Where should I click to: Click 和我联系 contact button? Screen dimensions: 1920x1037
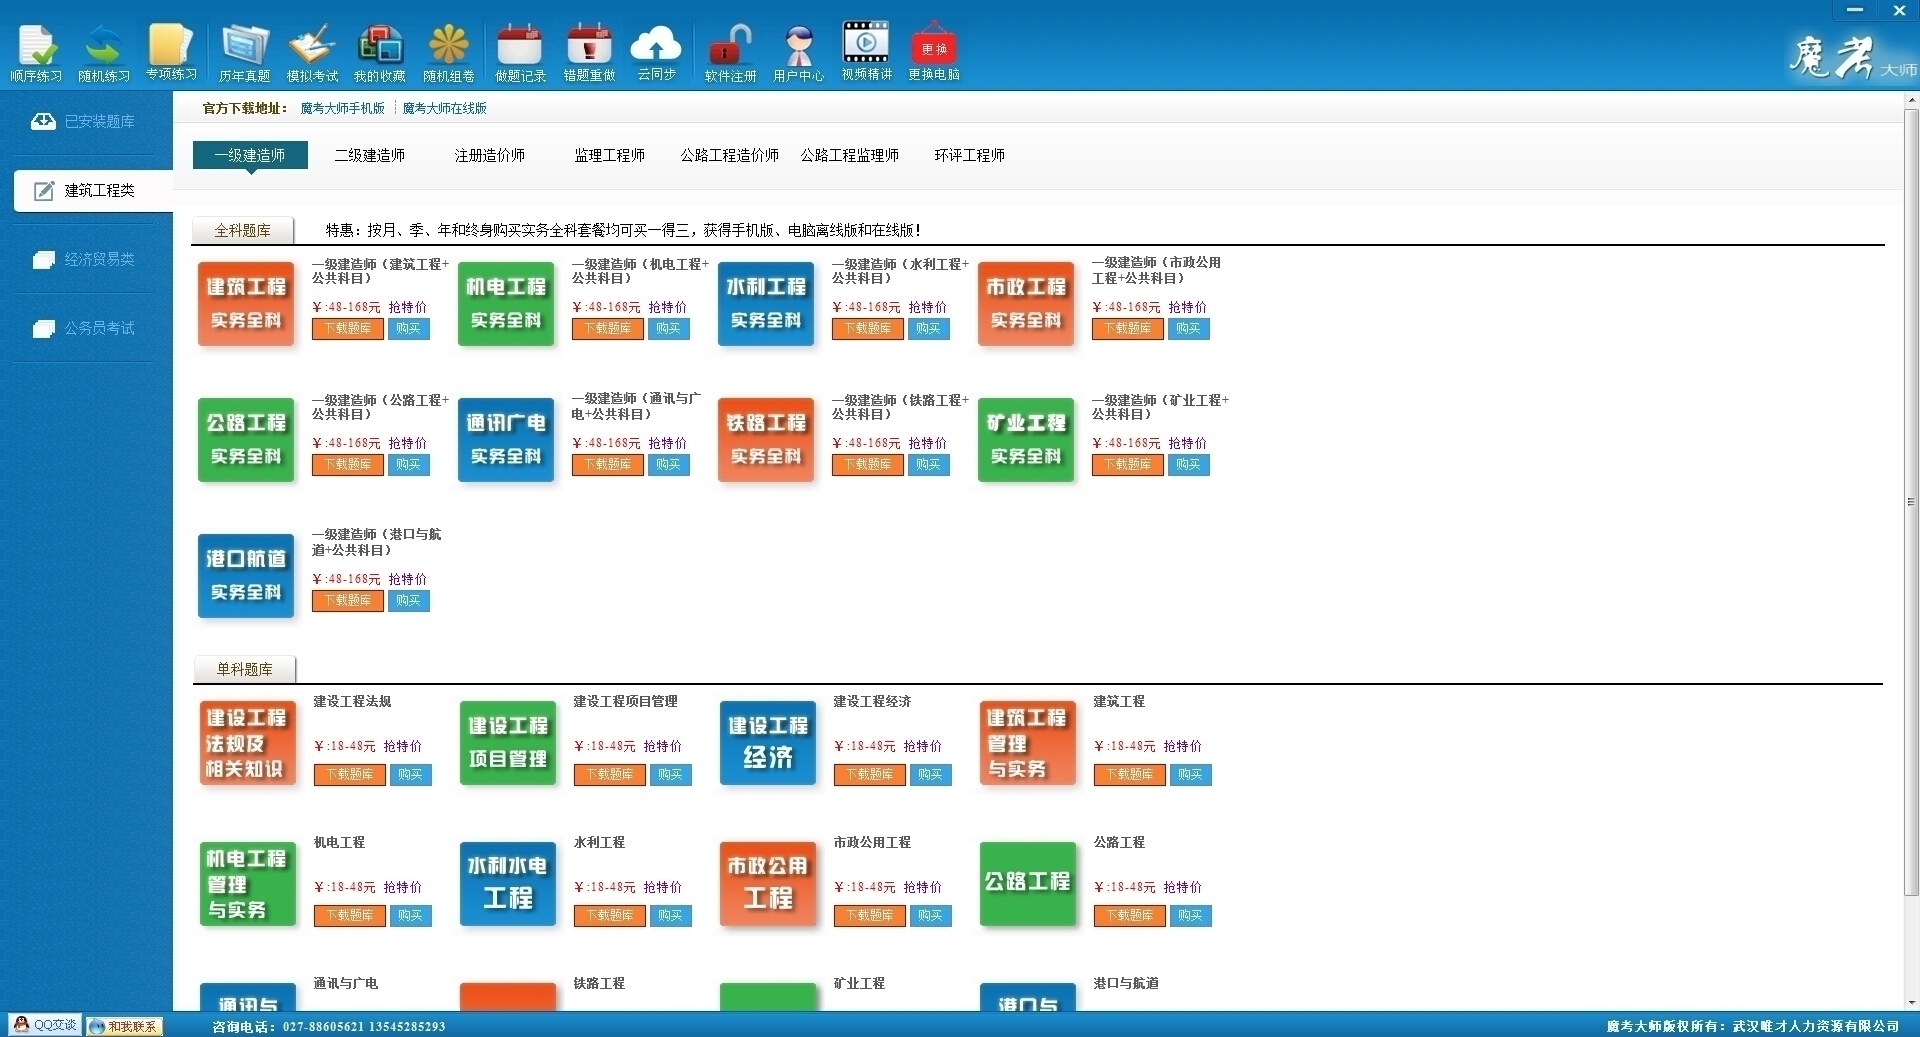[124, 1026]
